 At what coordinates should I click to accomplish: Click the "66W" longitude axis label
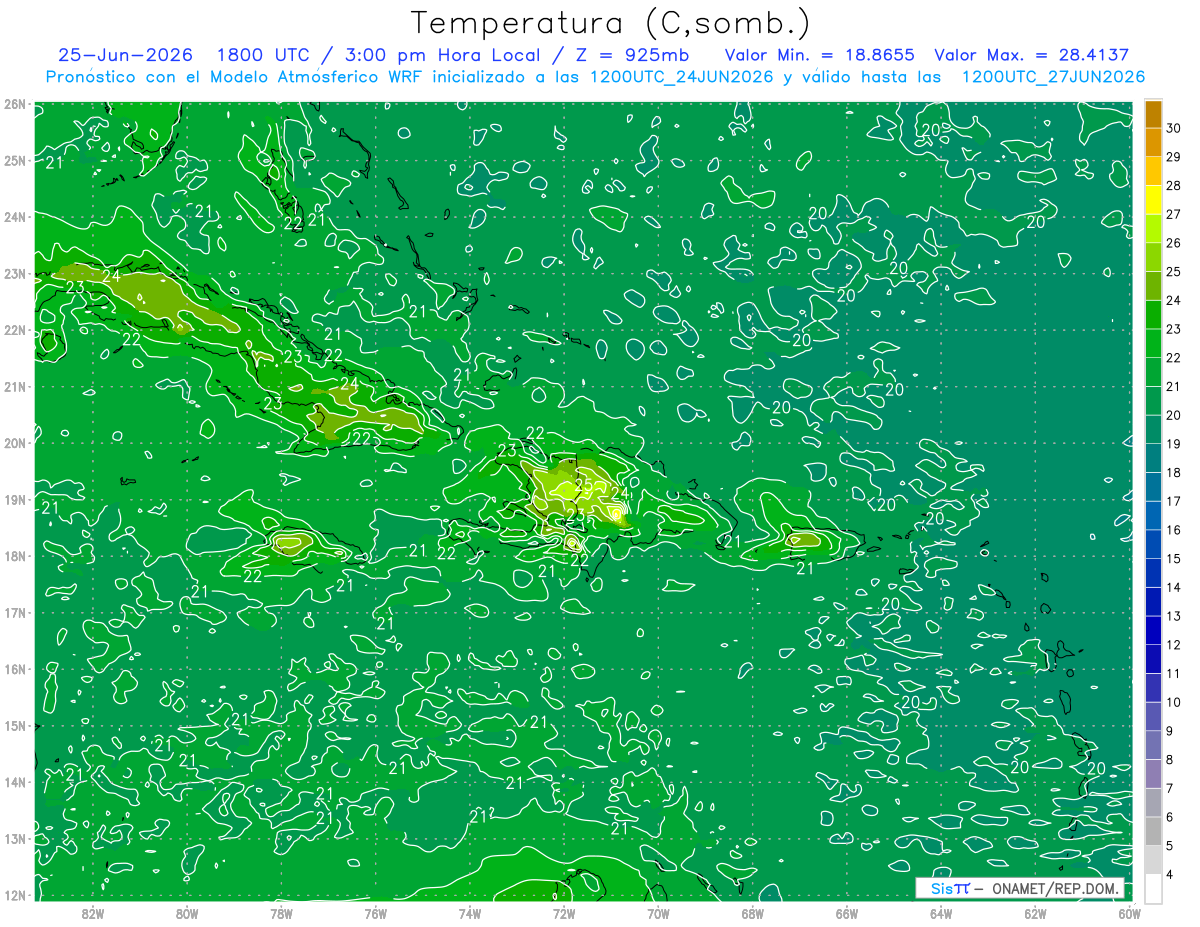[x=846, y=914]
